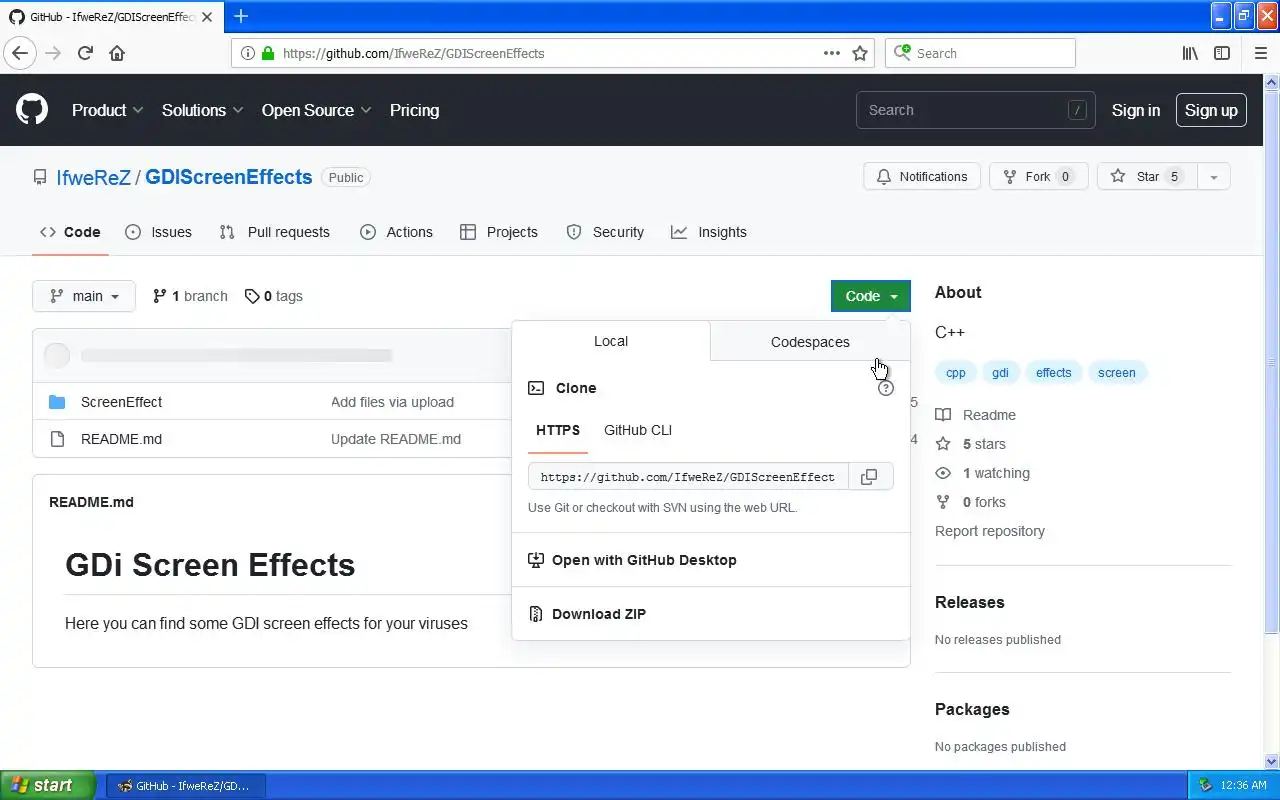View the 0 tags link

274,296
